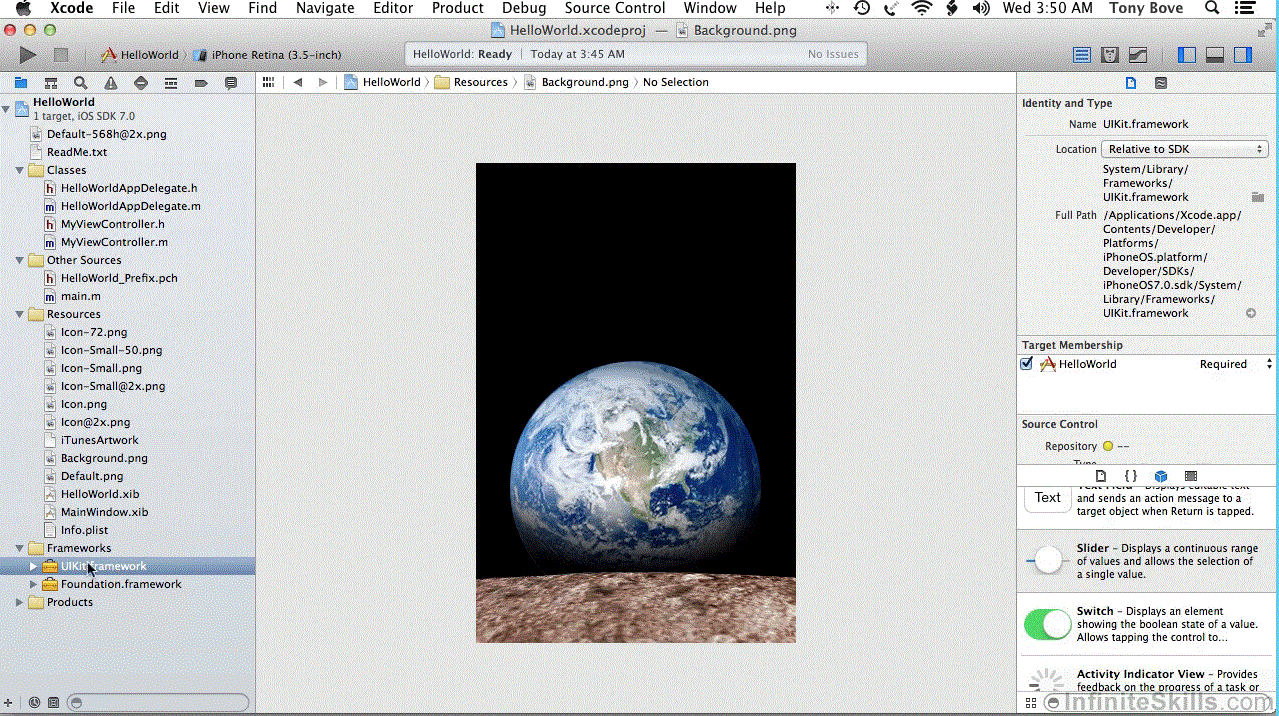1279x716 pixels.
Task: Select the HelloWorld scheme in toolbar
Action: coord(140,55)
